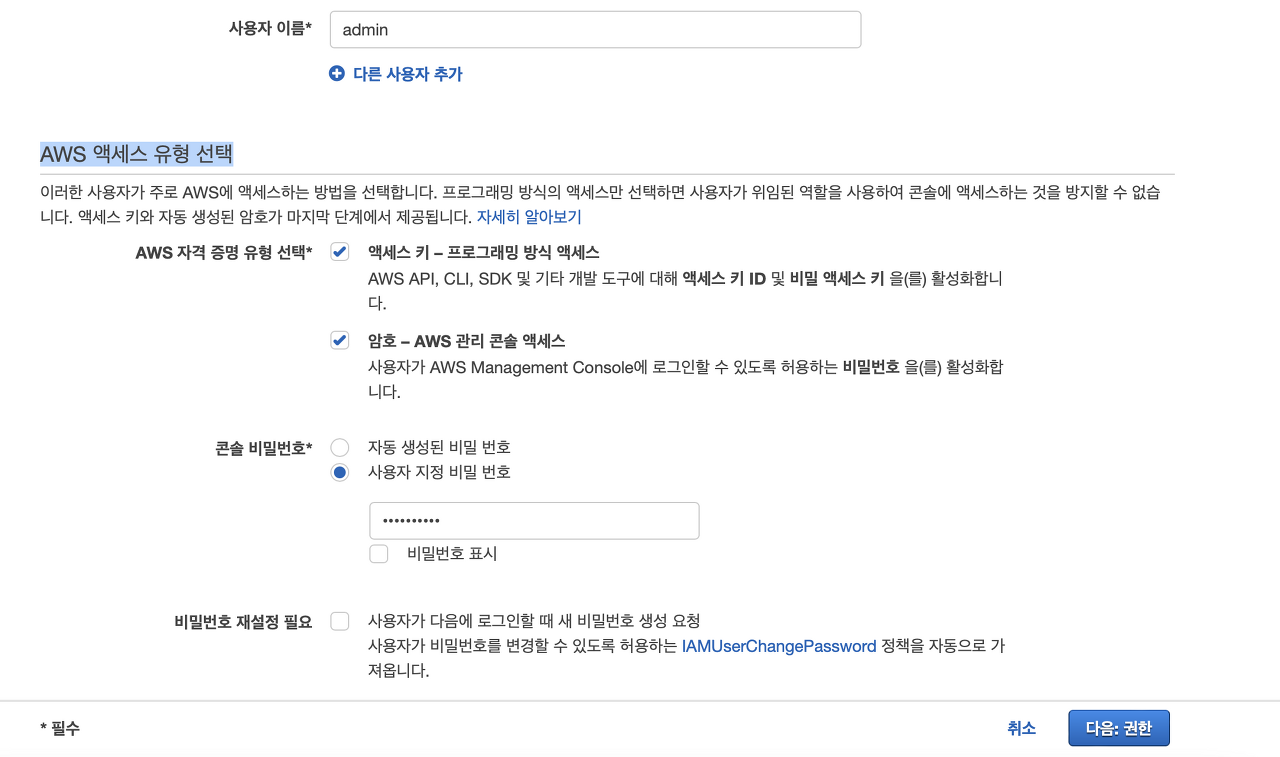This screenshot has width=1280, height=757.
Task: Click the 'AWS 자격 증명 유형 선택*' label
Action: point(224,252)
